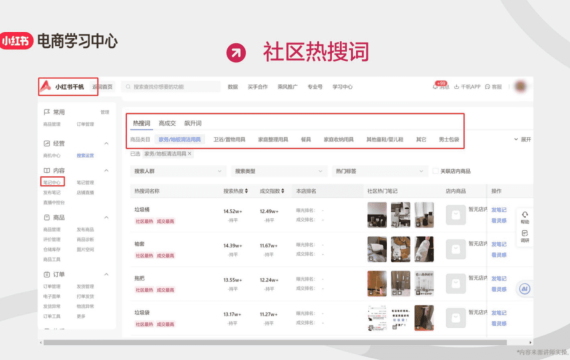Open the notifications bell with red badge

point(435,87)
